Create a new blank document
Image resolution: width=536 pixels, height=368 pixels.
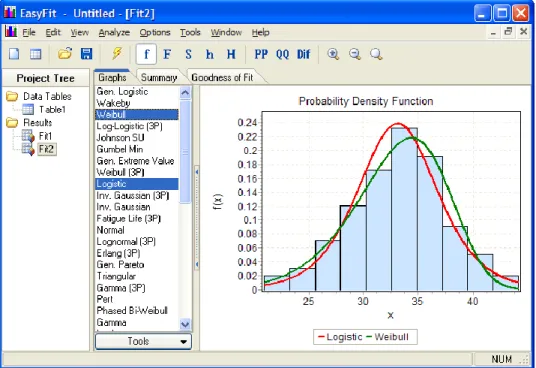click(14, 54)
